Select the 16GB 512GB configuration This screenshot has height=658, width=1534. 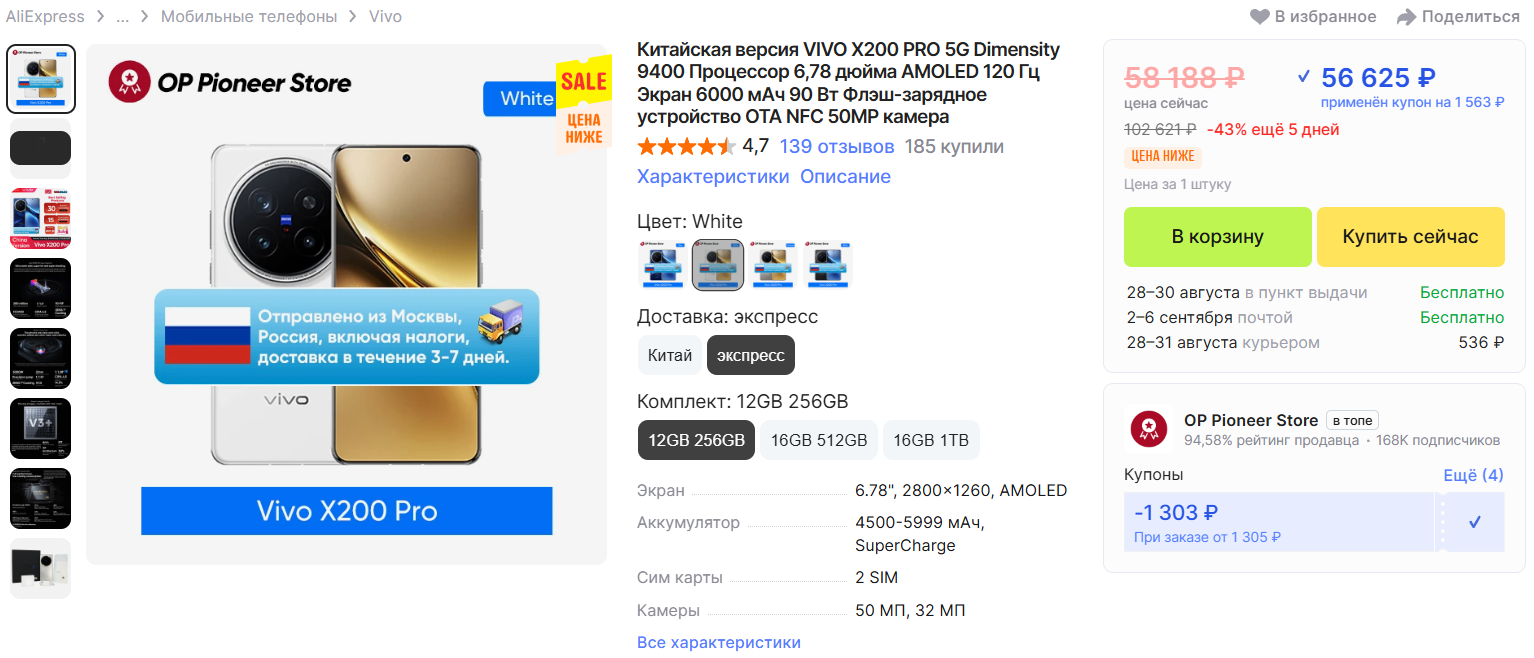tap(819, 440)
